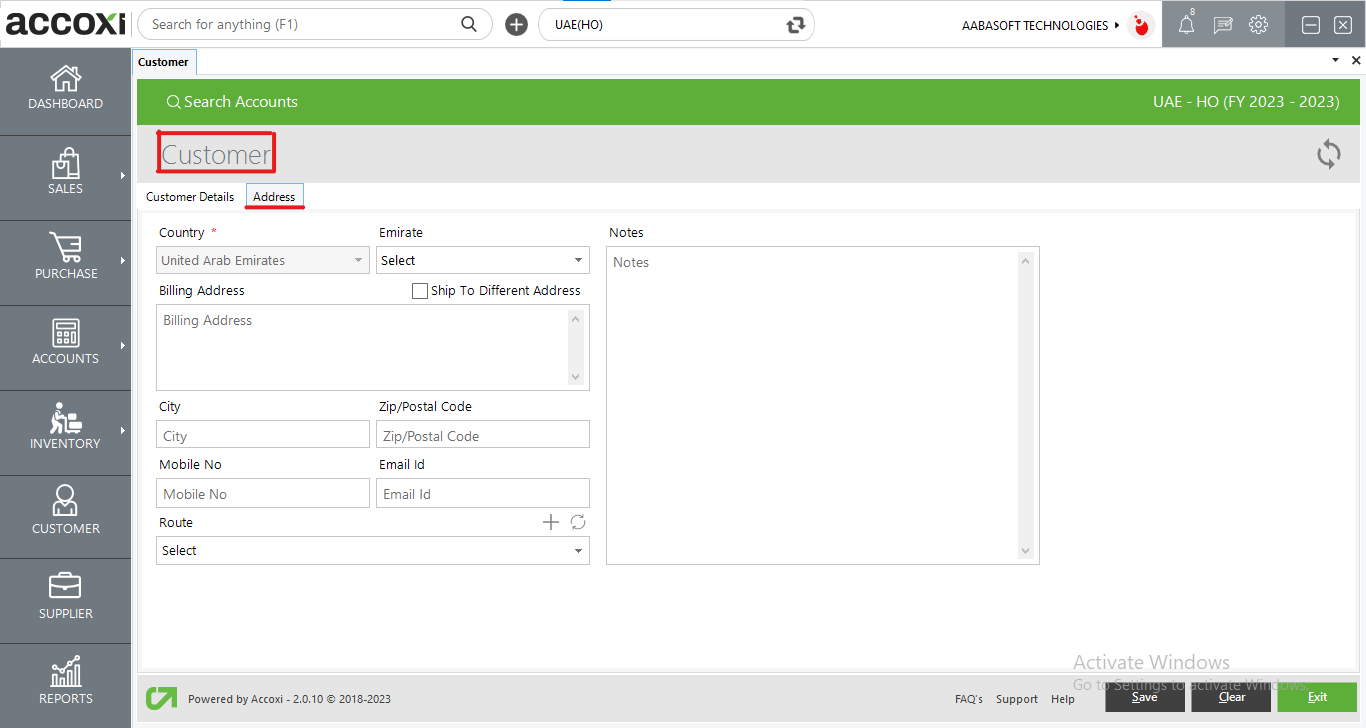The image size is (1366, 728).
Task: Open notifications bell
Action: (x=1186, y=24)
